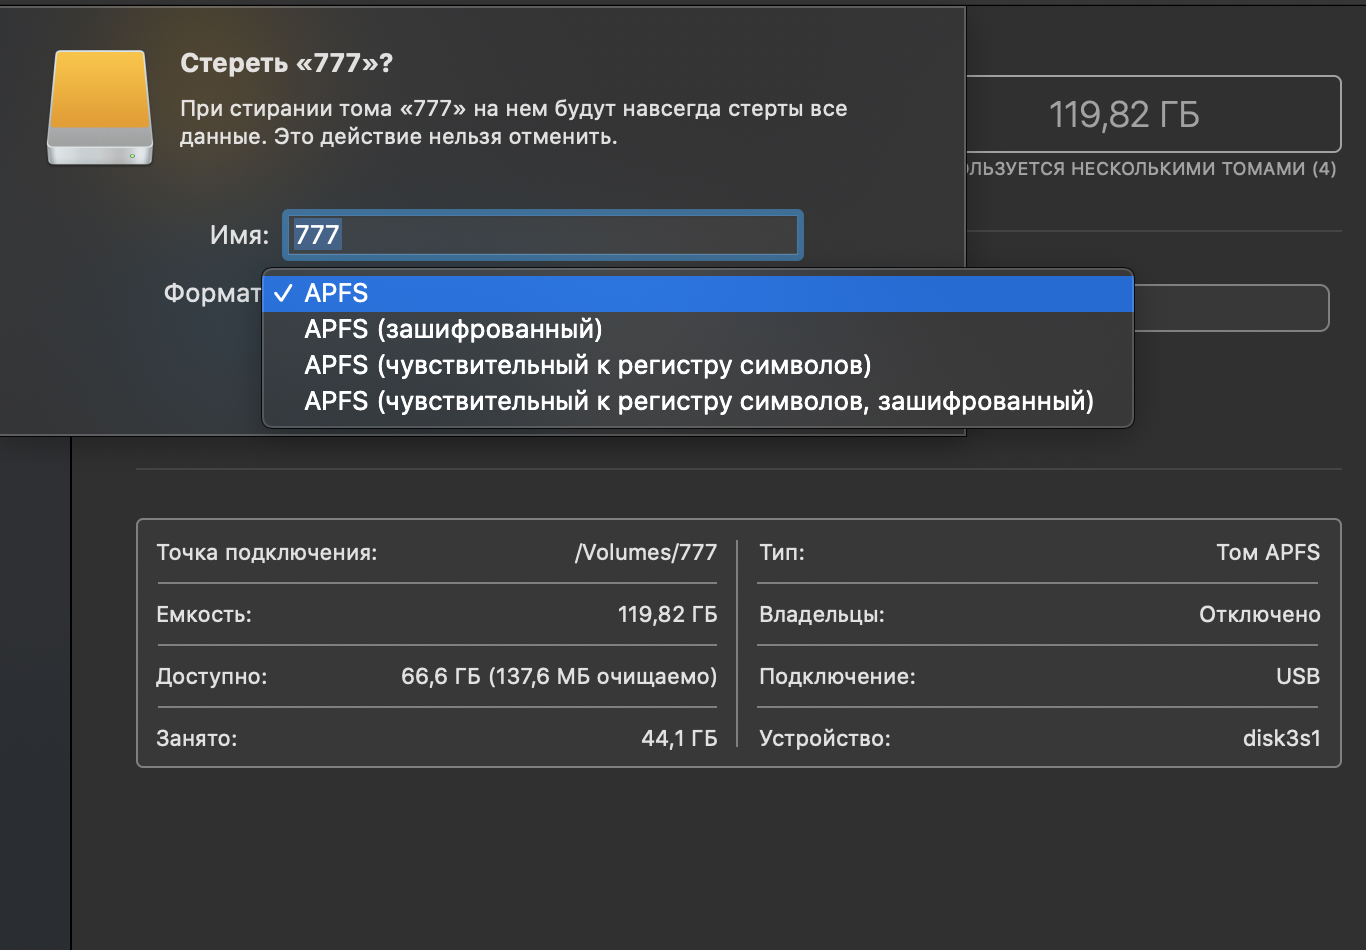Select APFS case-sensitive encrypted (зашифрованный) format

click(x=697, y=401)
